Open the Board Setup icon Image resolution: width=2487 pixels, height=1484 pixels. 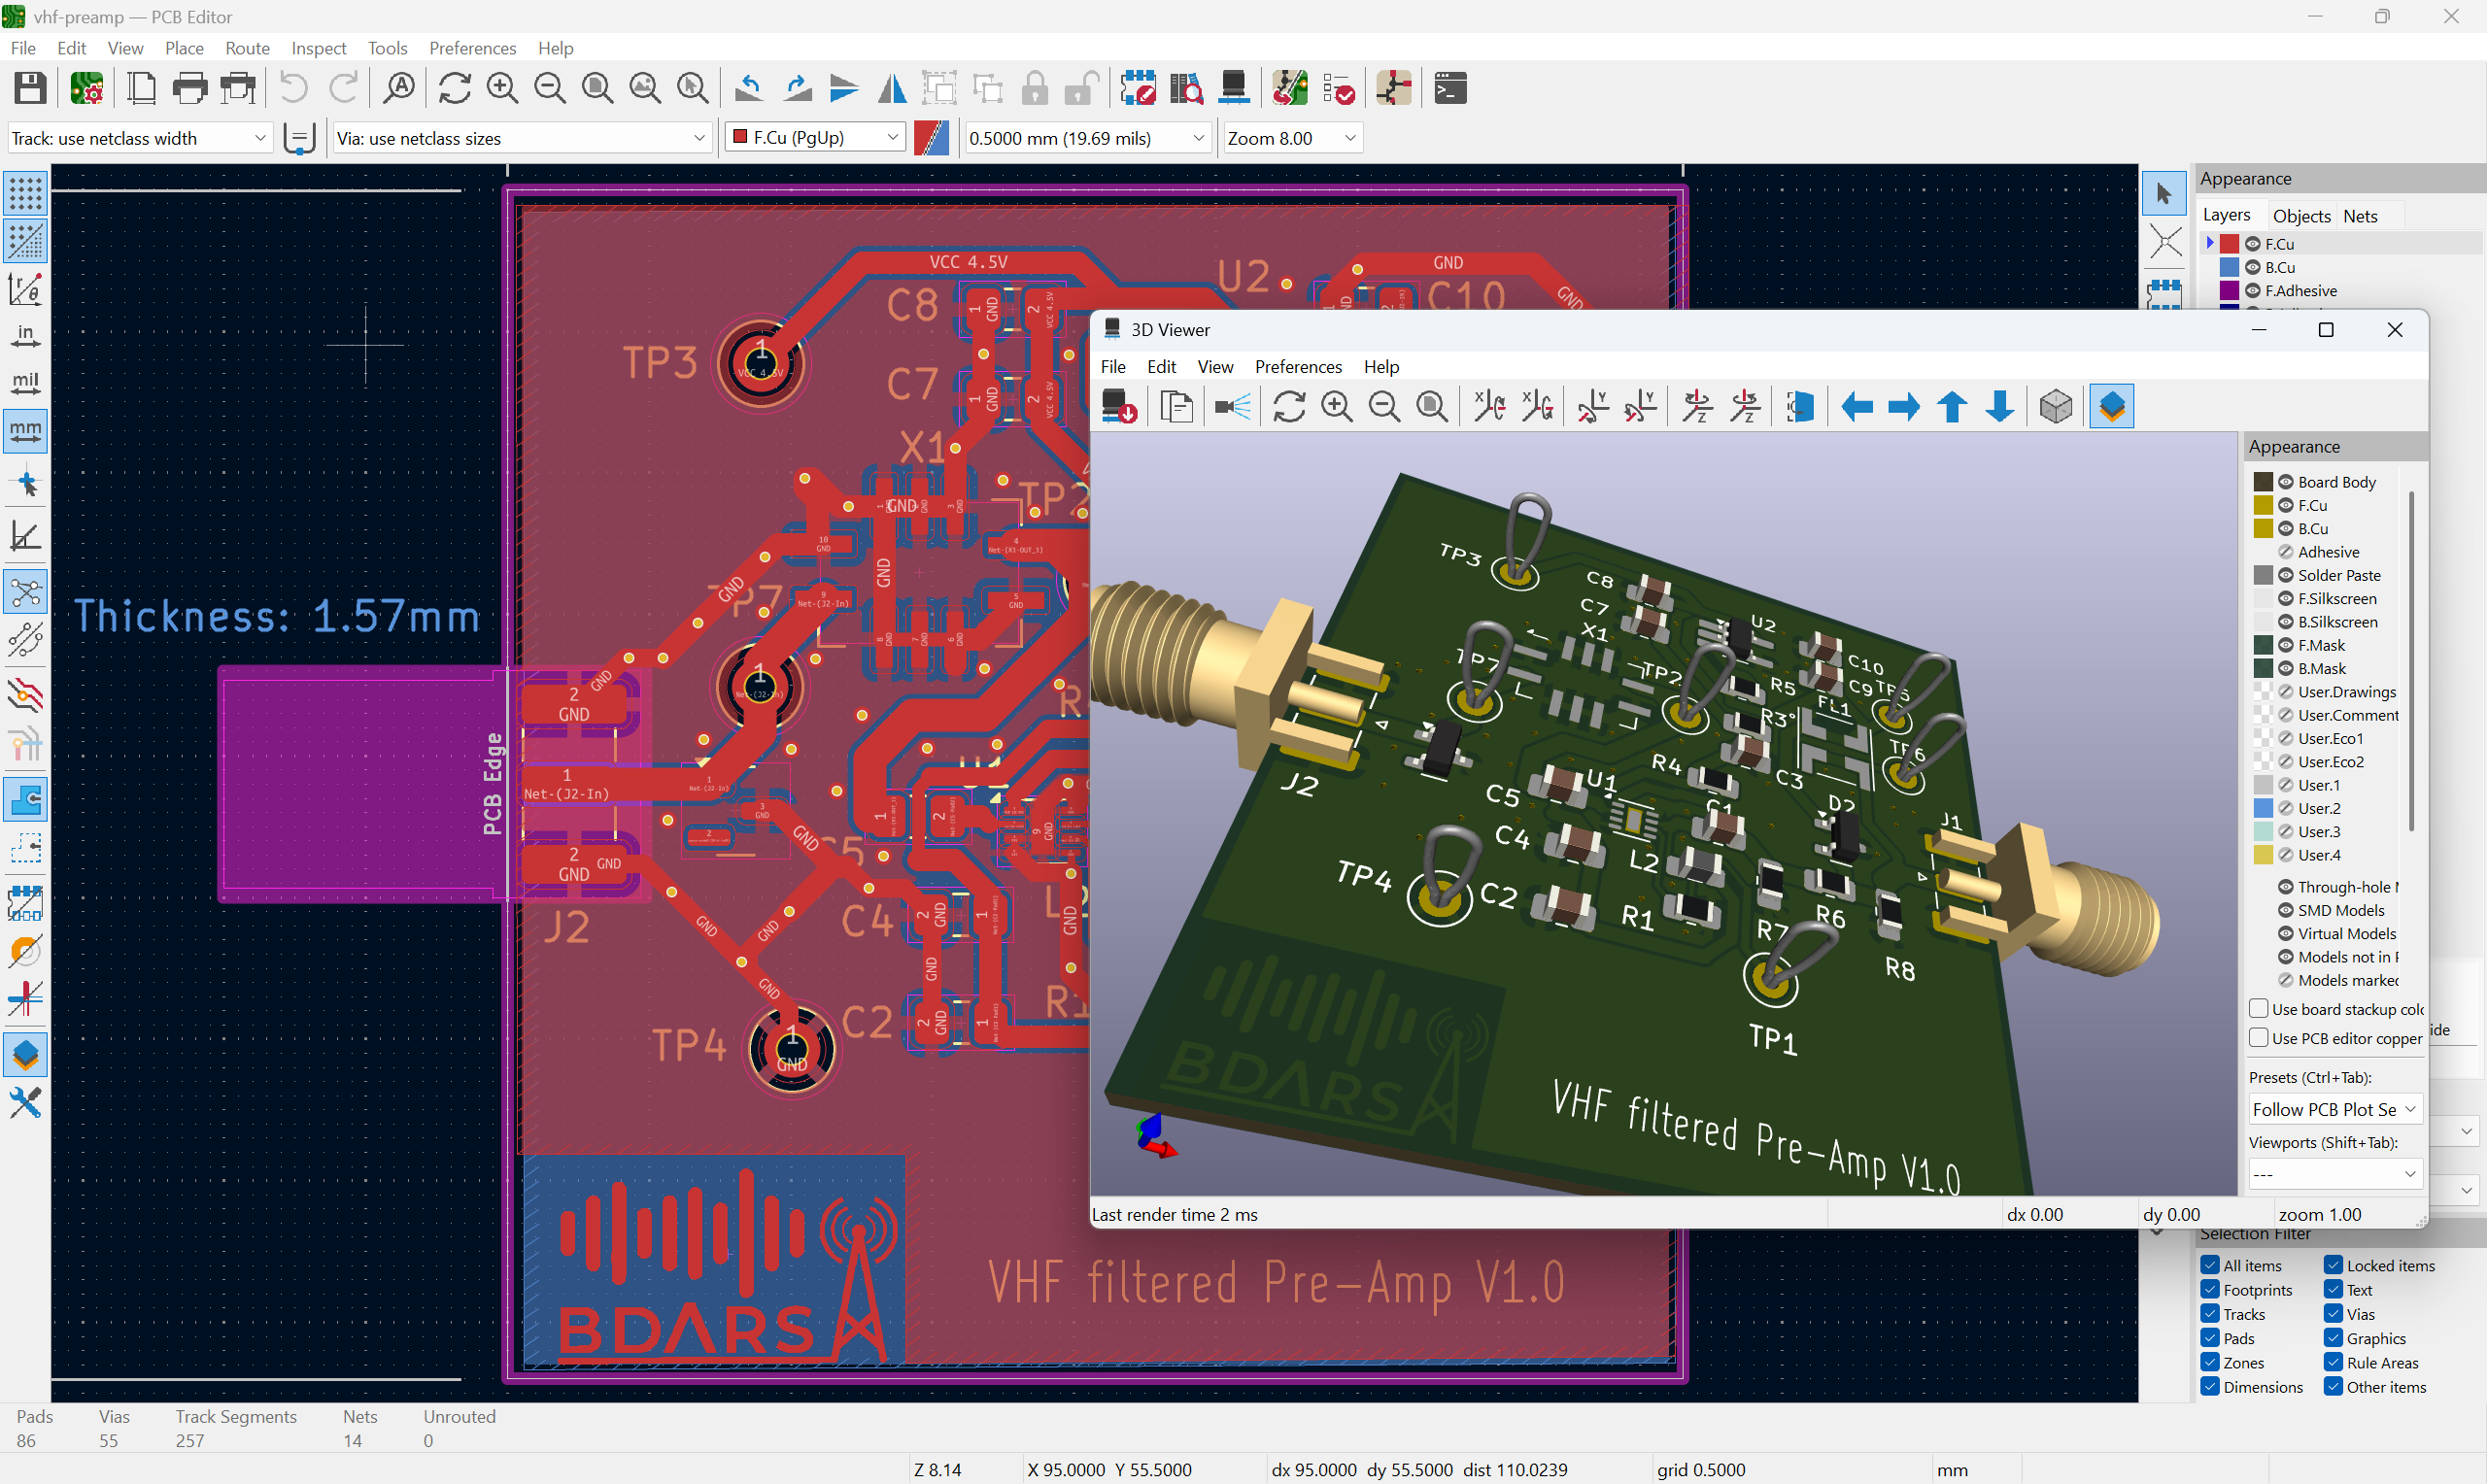(x=87, y=89)
